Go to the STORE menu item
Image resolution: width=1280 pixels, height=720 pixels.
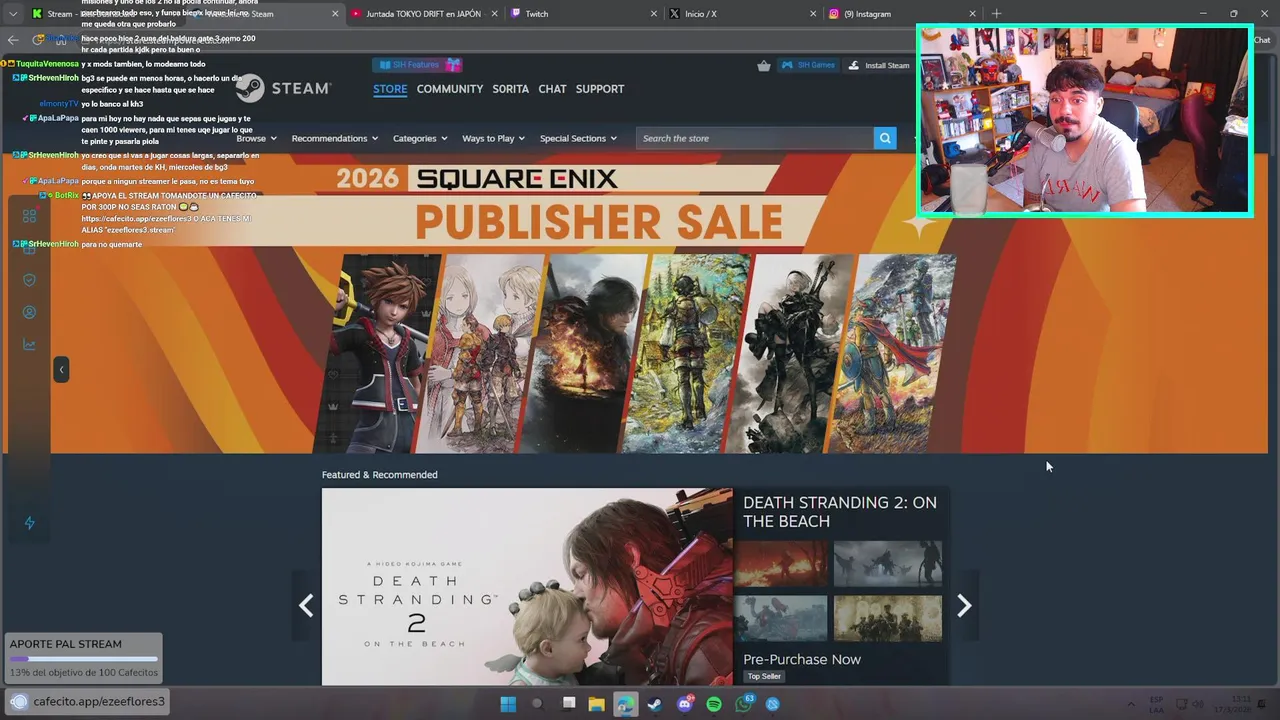[390, 89]
